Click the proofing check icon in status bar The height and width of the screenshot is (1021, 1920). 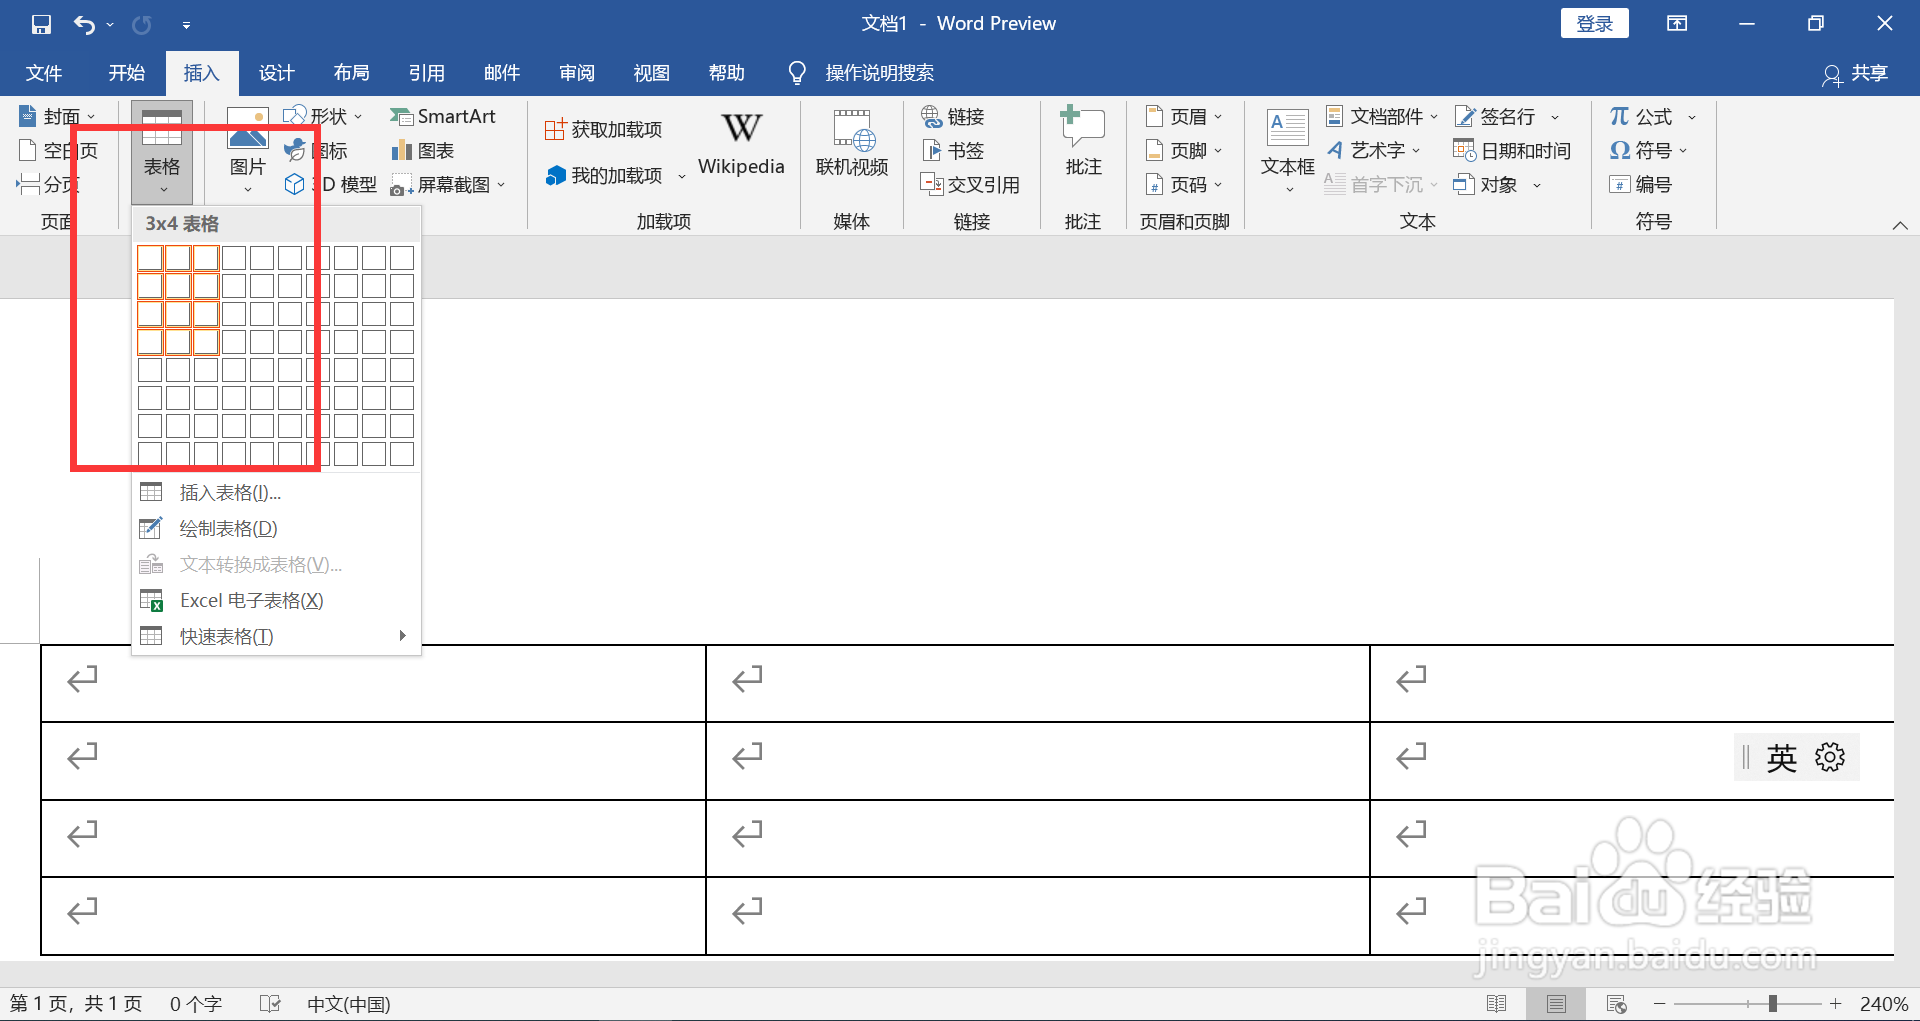270,1004
